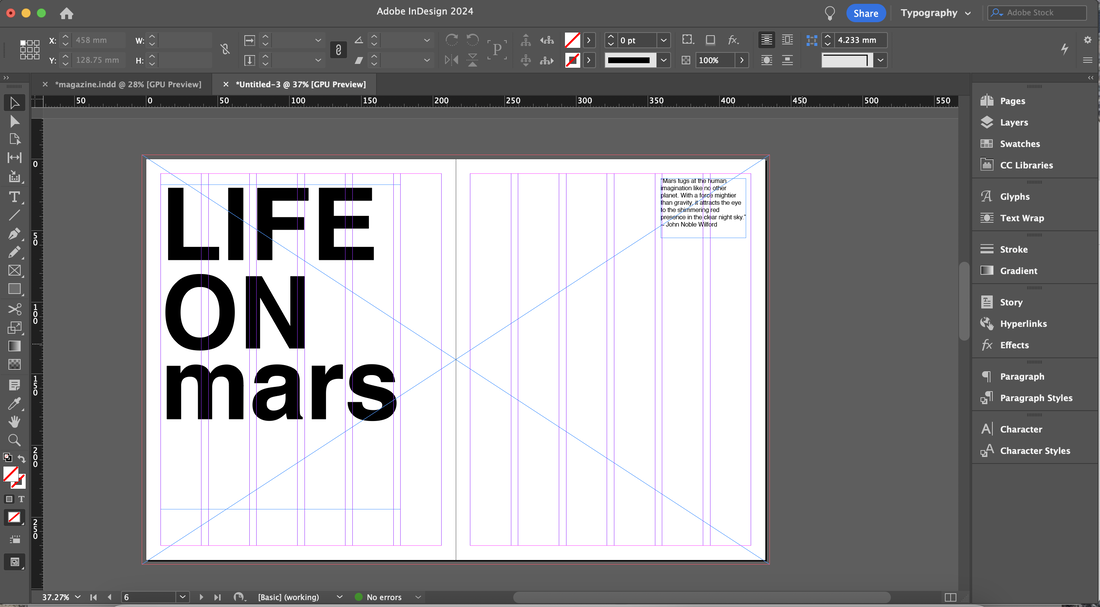Viewport: 1100px width, 607px height.
Task: Select the Scissors tool
Action: coord(14,309)
